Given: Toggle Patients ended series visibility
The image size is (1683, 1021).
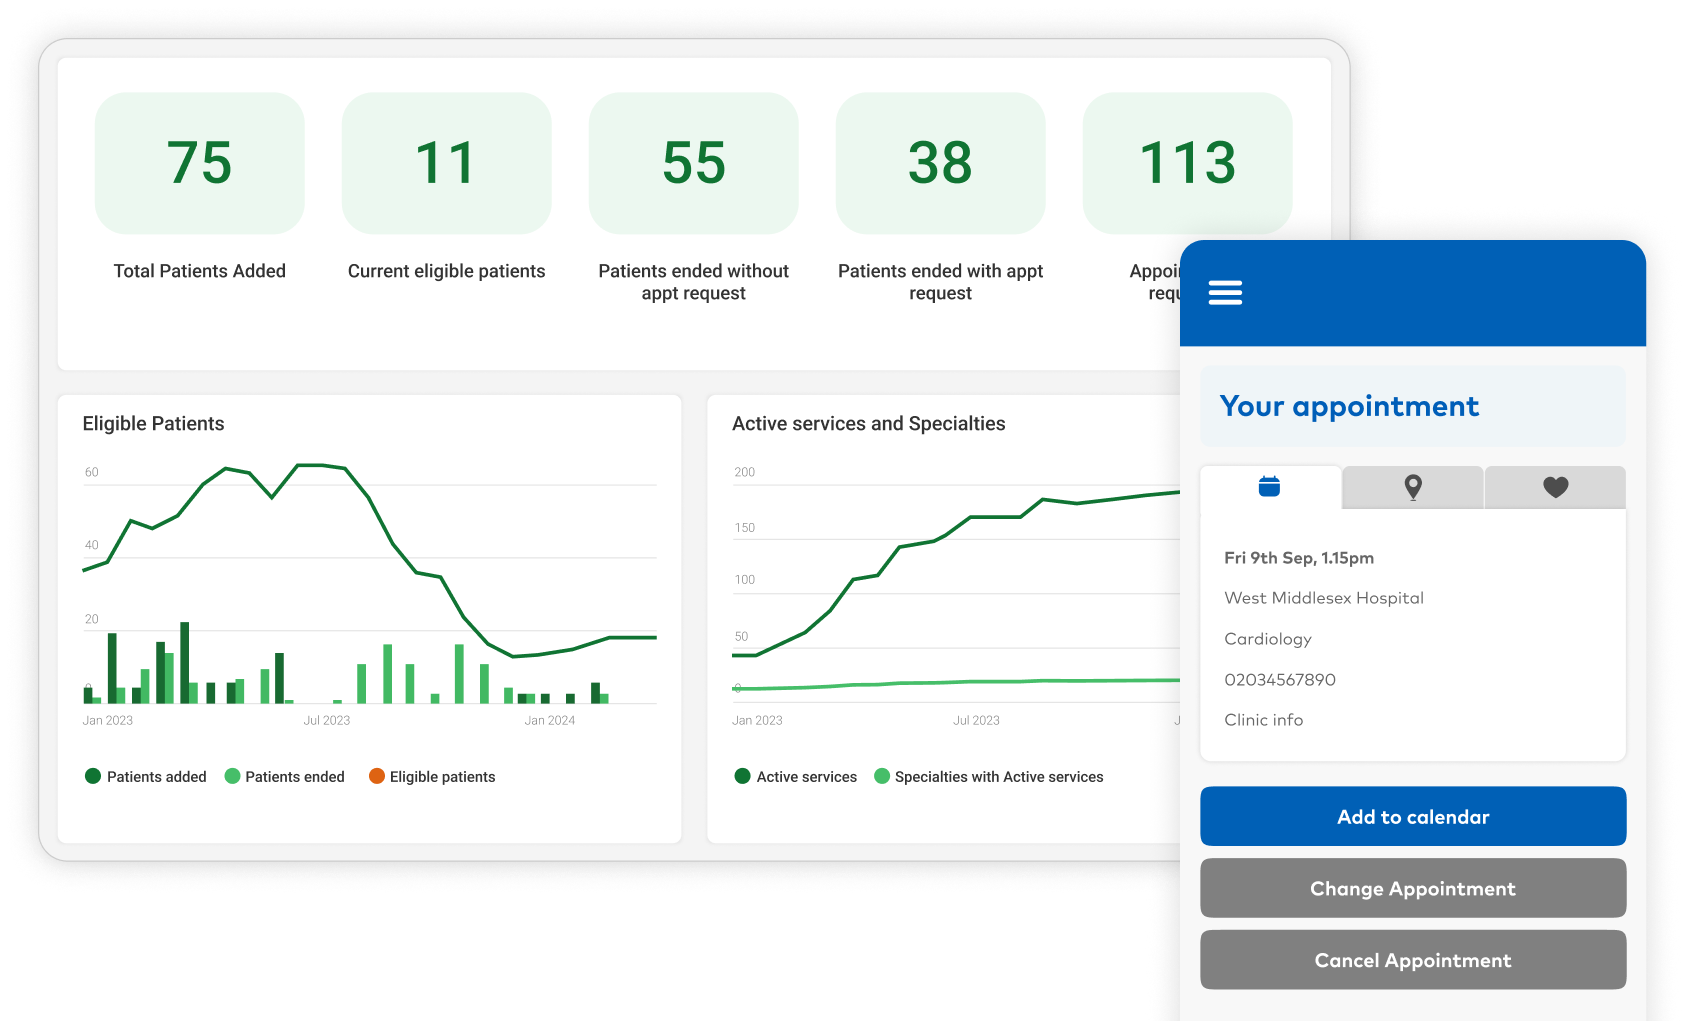Looking at the screenshot, I should pos(232,776).
